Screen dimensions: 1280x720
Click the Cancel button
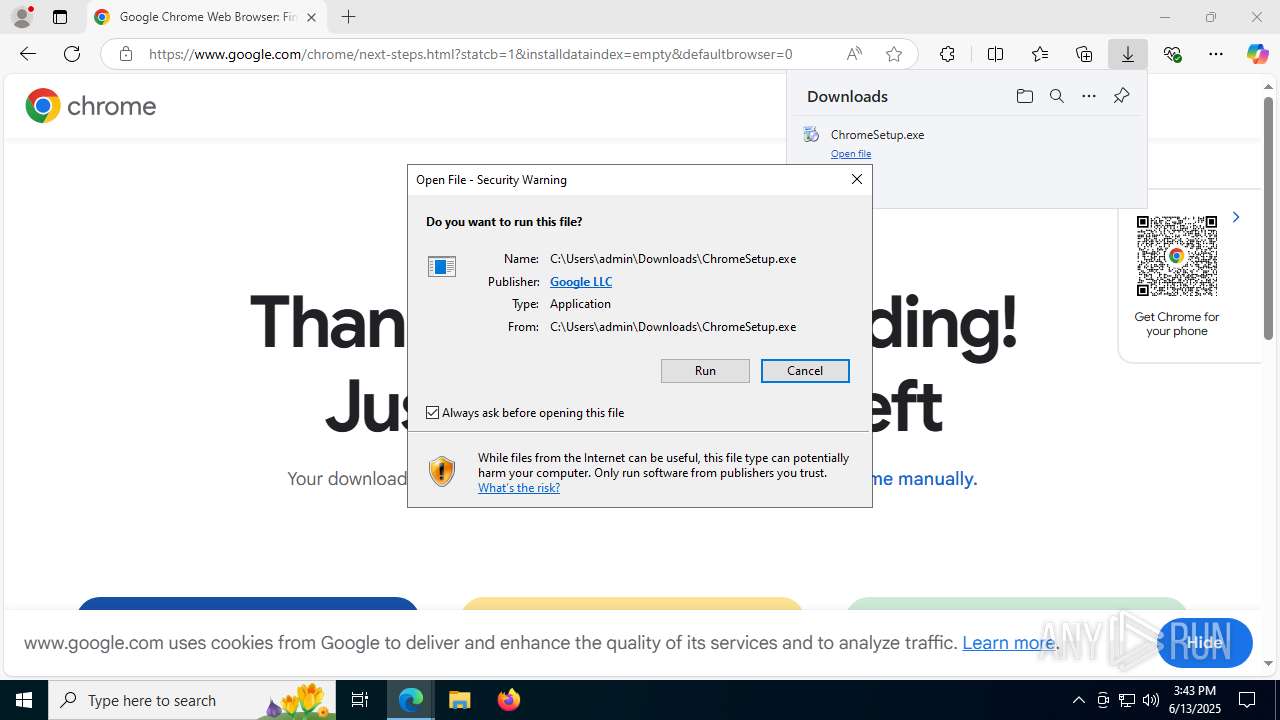tap(805, 371)
